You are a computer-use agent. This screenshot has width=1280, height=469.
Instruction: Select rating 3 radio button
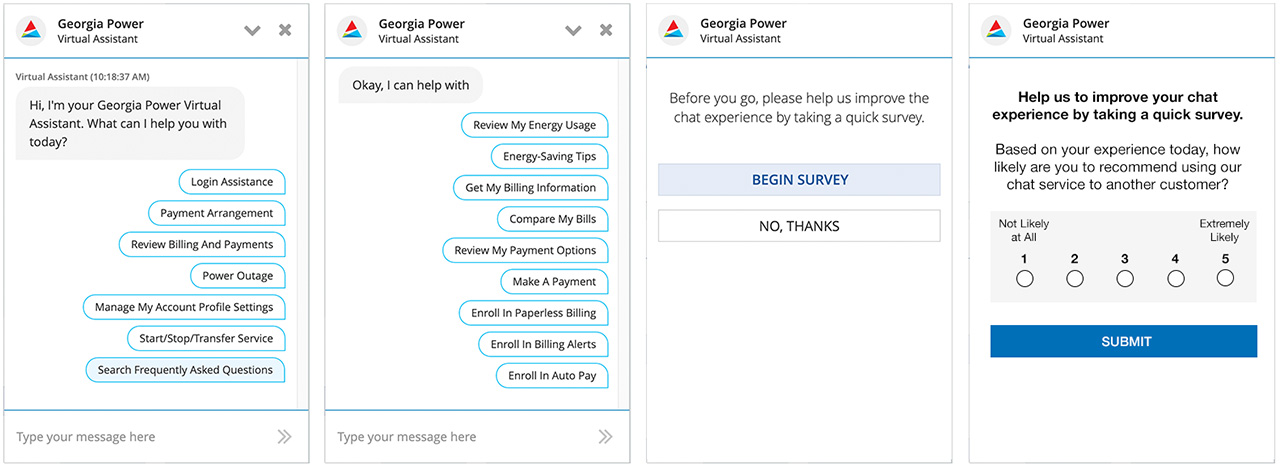(x=1125, y=279)
